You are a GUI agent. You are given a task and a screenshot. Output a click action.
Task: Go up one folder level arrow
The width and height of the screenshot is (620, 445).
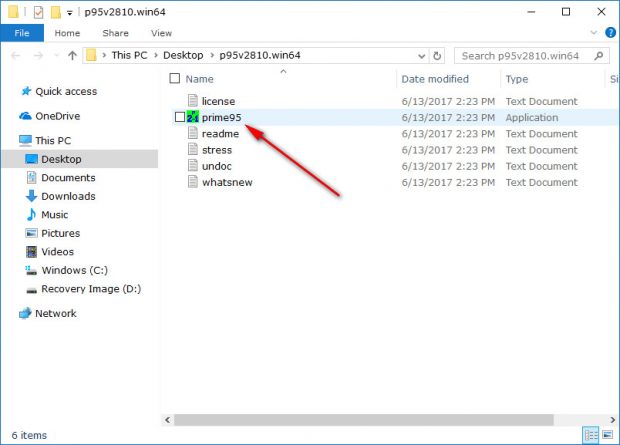72,55
